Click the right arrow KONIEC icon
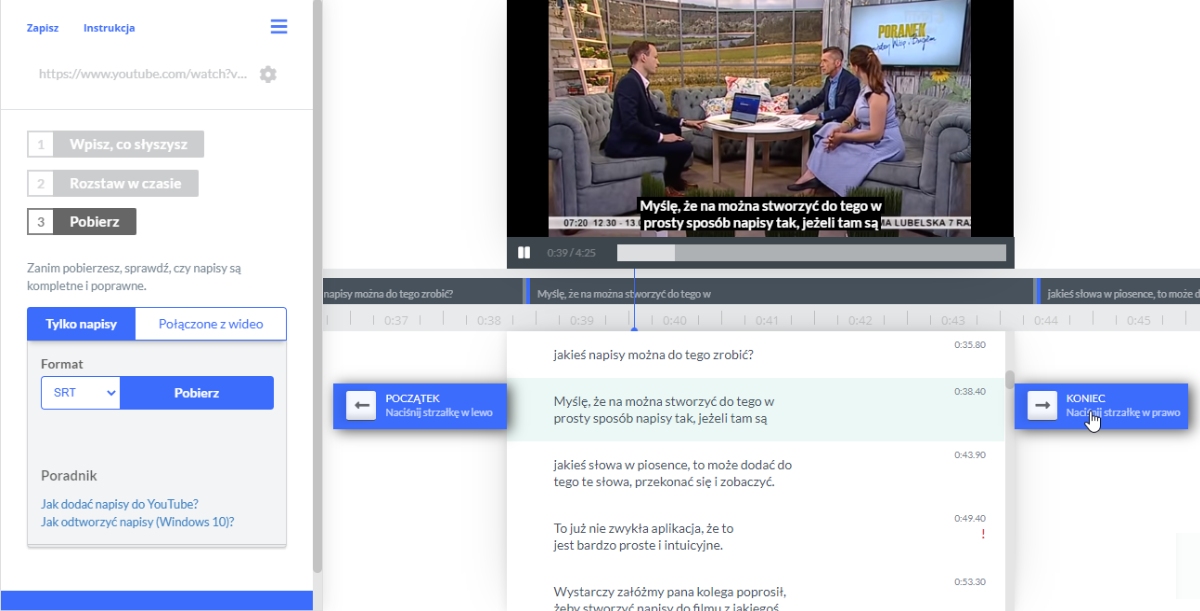This screenshot has height=611, width=1200. pyautogui.click(x=1042, y=405)
